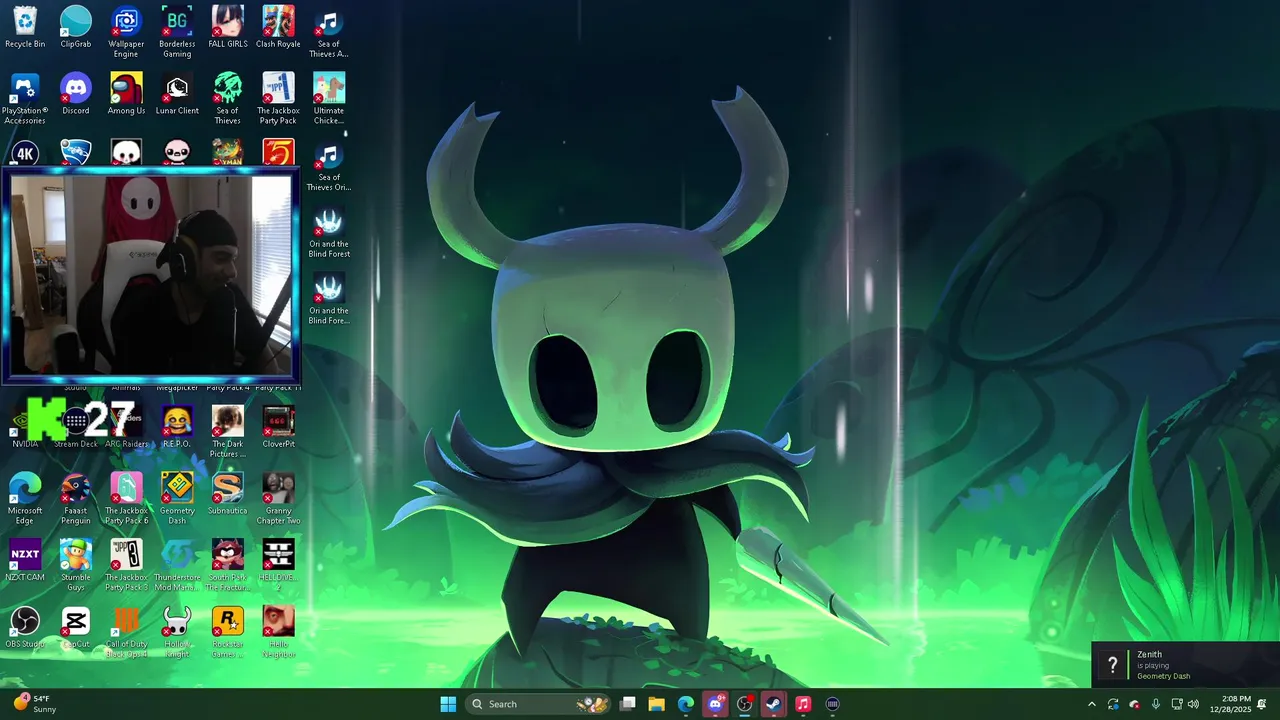1280x720 pixels.
Task: Select the FALL GIRLS desktop icon
Action: pyautogui.click(x=228, y=27)
